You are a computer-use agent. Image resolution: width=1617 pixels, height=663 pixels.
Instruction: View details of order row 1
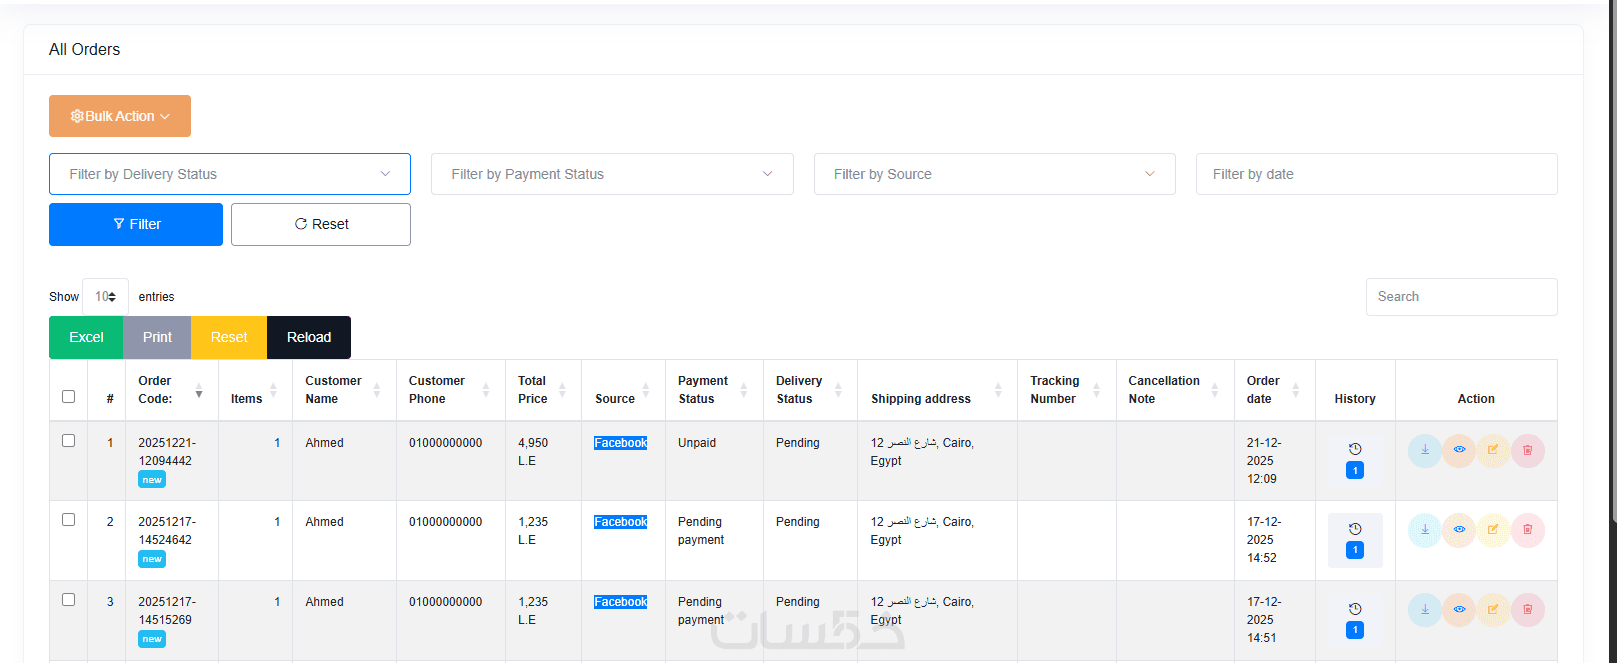pyautogui.click(x=1459, y=451)
